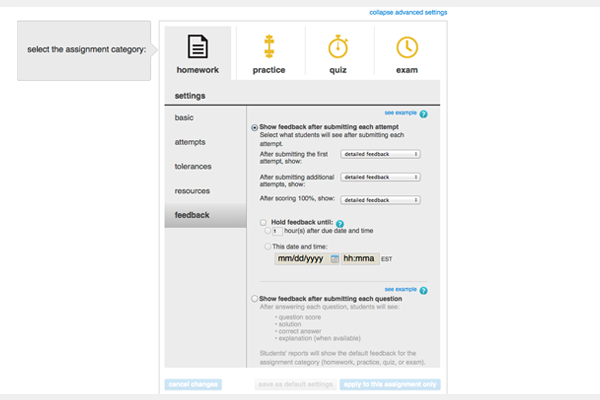Go to the attempts settings tab

pos(190,142)
